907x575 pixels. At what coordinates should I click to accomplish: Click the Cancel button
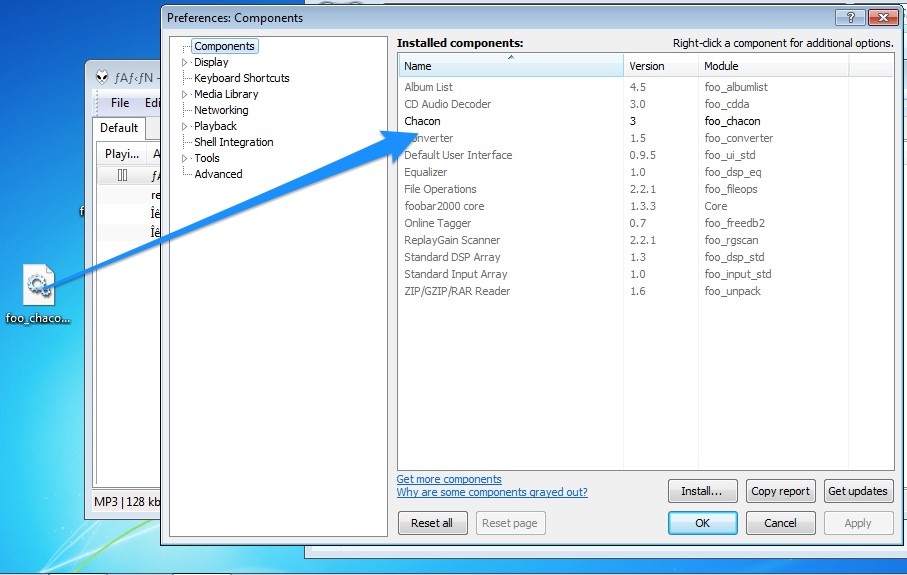pyautogui.click(x=780, y=523)
